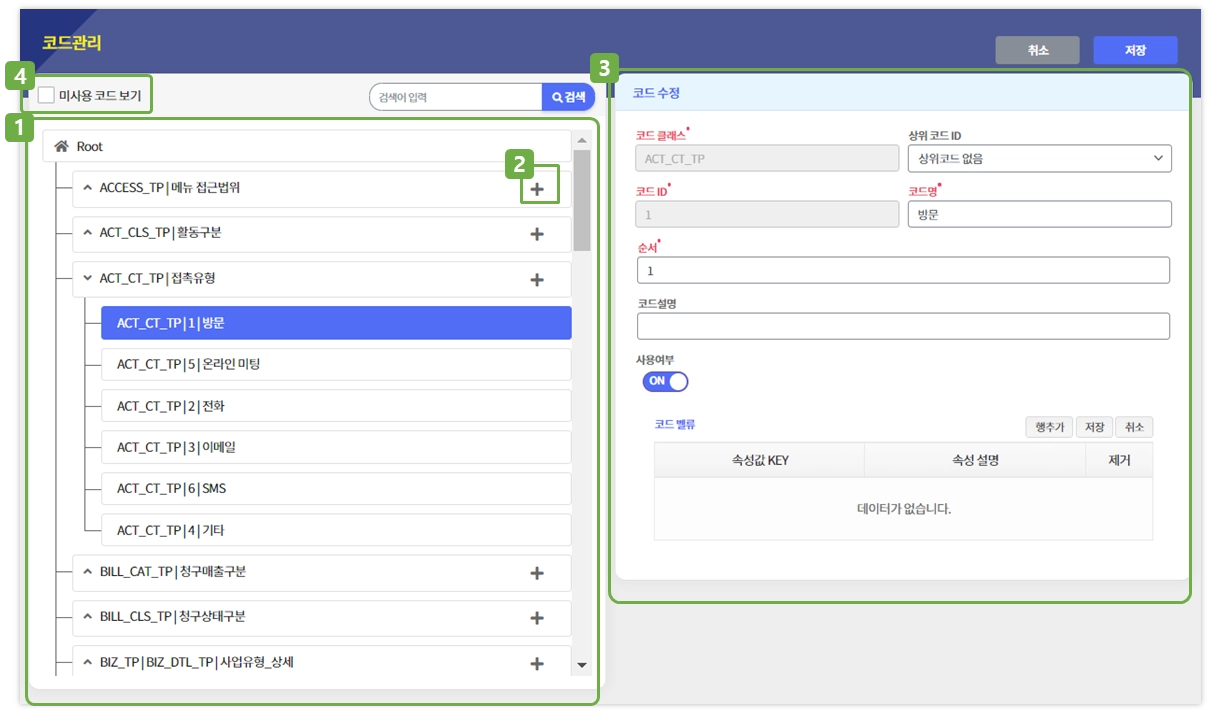1210x713 pixels.
Task: Add a code under BIZ_TP|BIZ_DTL_TP
Action: tap(537, 663)
